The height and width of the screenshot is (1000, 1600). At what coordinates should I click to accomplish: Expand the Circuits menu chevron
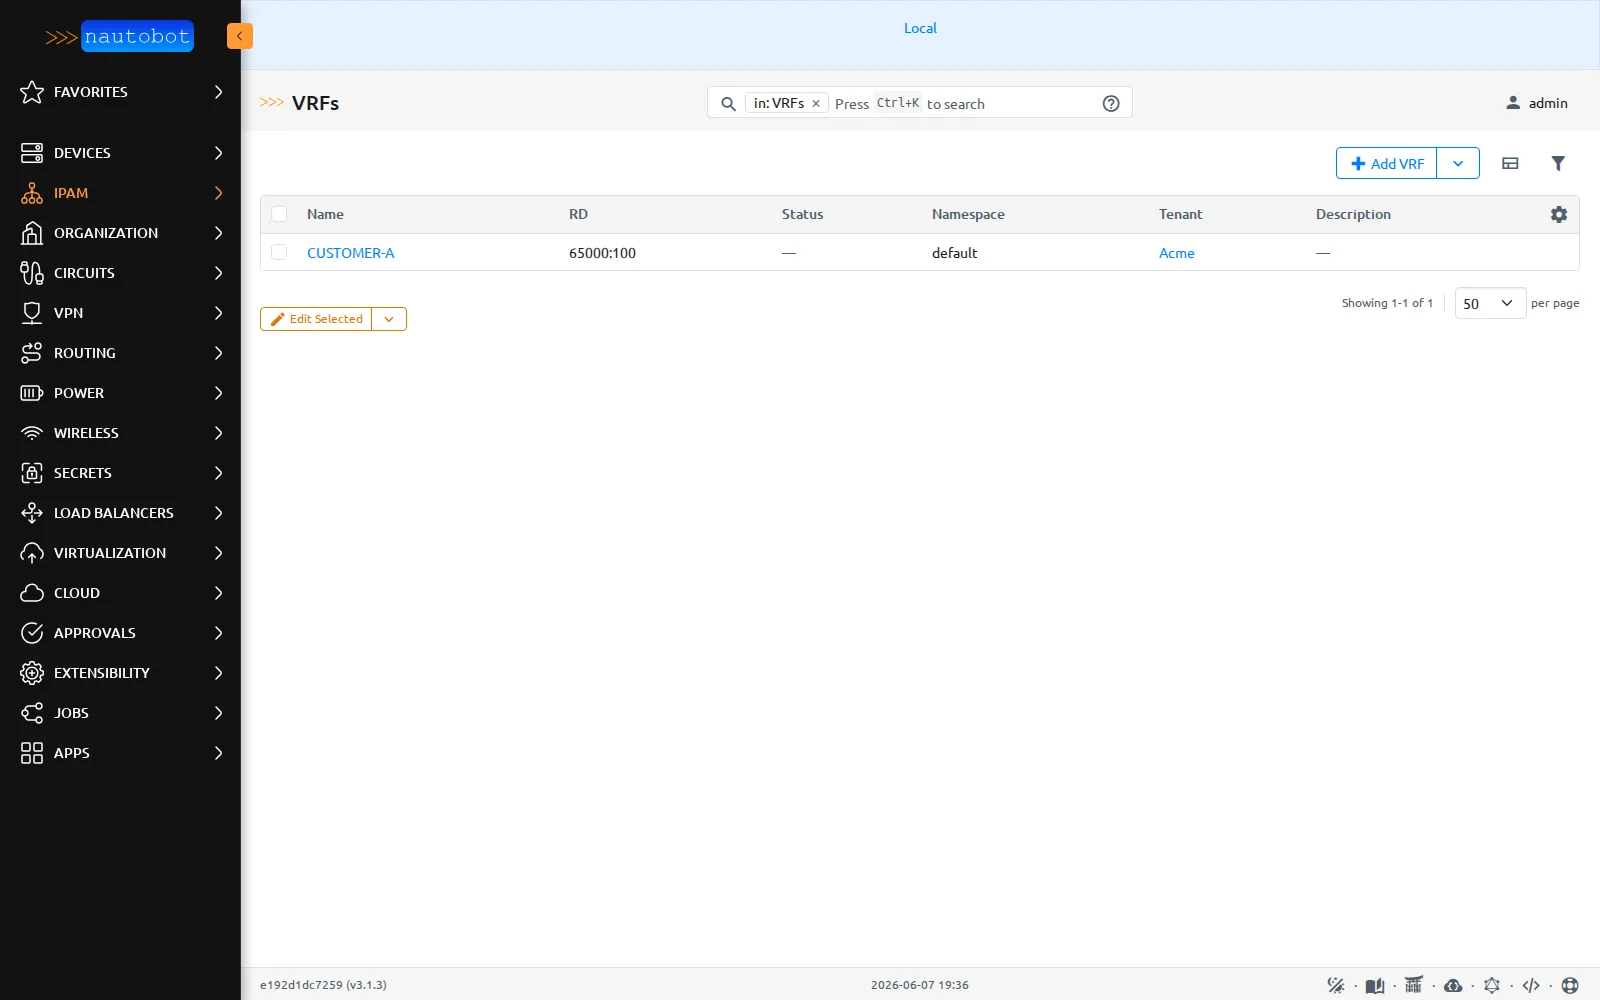pos(218,273)
